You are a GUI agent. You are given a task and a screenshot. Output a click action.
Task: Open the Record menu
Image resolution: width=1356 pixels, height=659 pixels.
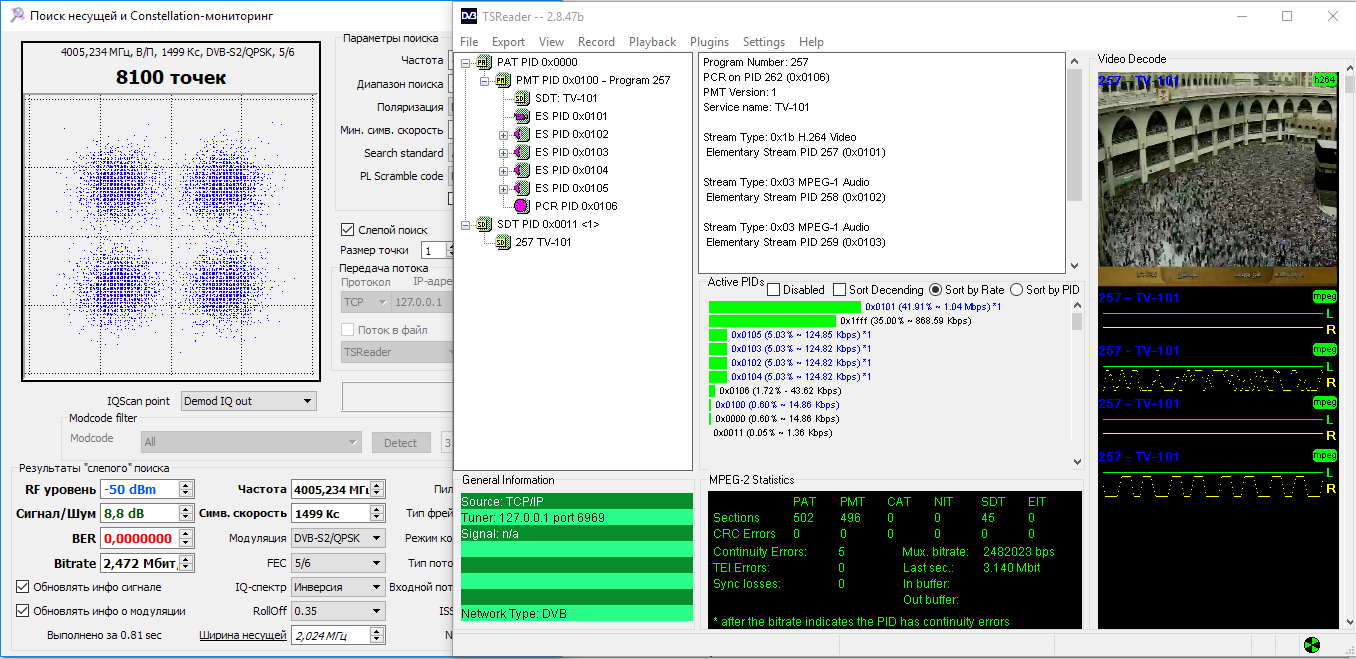pos(596,42)
